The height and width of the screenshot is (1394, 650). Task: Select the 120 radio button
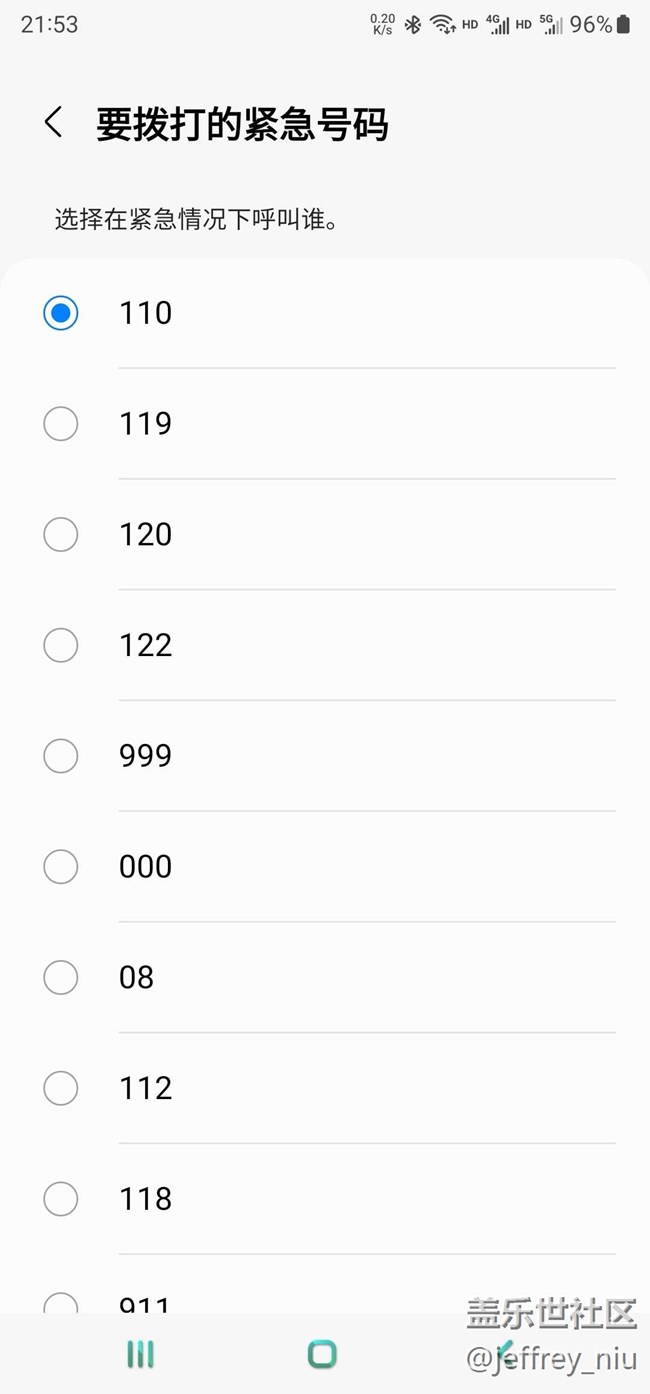pos(61,535)
